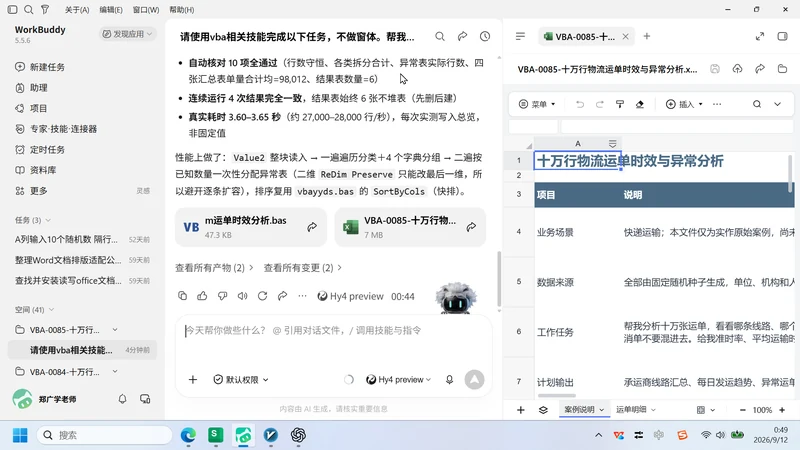This screenshot has height=450, width=800.
Task: Copy the reply with the copy icon
Action: (182, 296)
